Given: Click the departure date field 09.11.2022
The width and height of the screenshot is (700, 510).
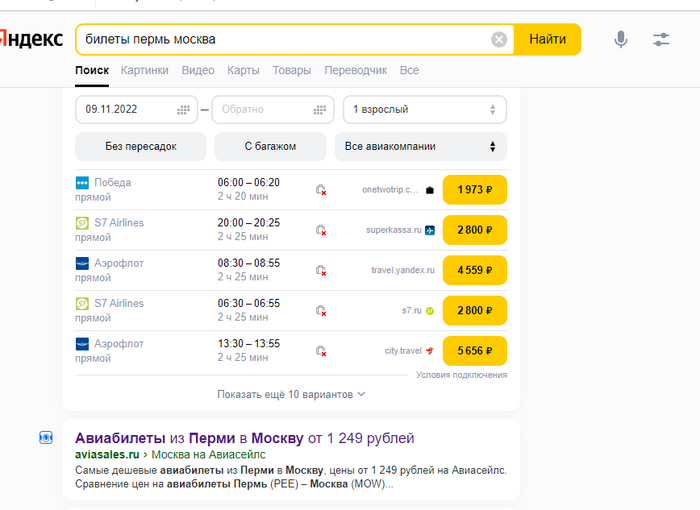Looking at the screenshot, I should pyautogui.click(x=137, y=109).
